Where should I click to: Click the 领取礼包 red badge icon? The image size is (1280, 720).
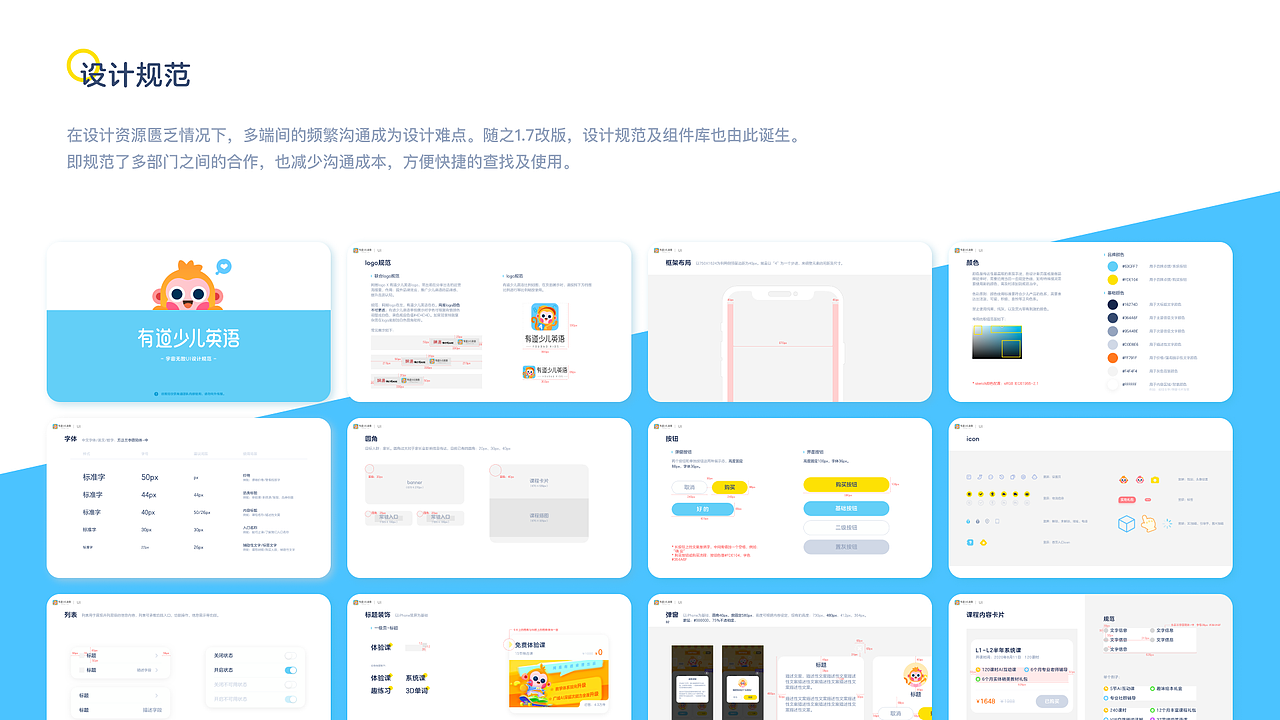pos(1127,500)
